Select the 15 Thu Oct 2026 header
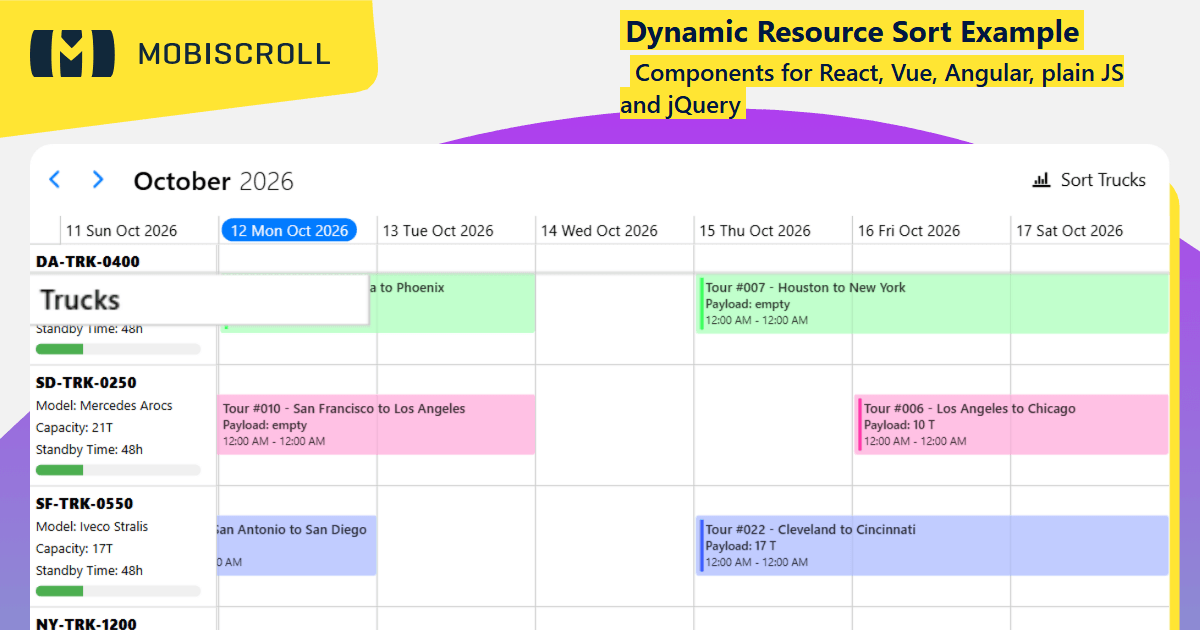This screenshot has width=1200, height=630. click(x=755, y=231)
